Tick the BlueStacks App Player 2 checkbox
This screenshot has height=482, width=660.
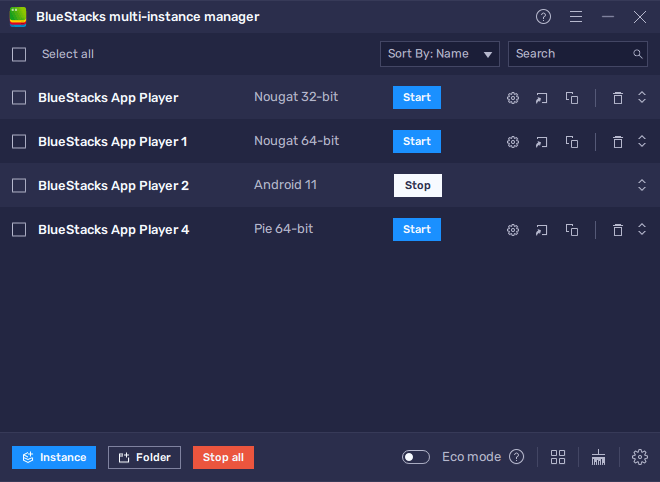coord(19,186)
